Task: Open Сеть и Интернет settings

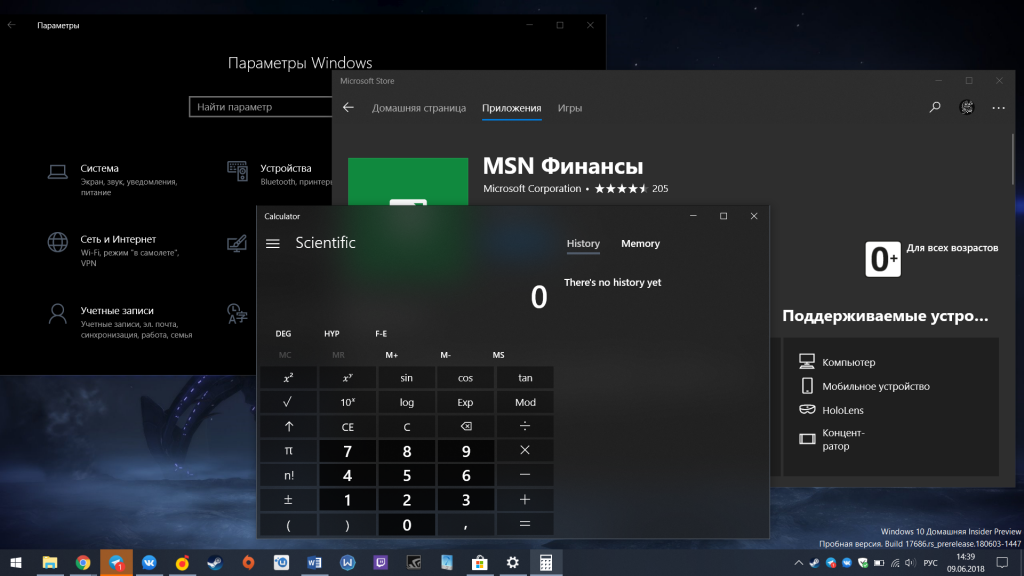Action: [118, 240]
